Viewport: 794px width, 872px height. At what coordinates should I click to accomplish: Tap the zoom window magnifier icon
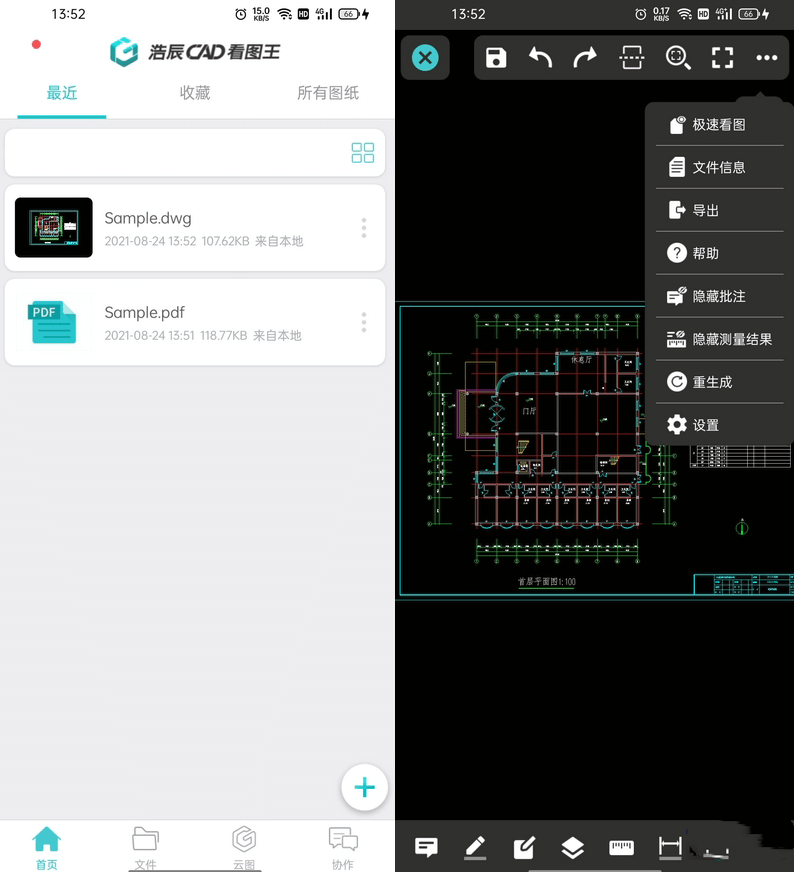tap(678, 58)
